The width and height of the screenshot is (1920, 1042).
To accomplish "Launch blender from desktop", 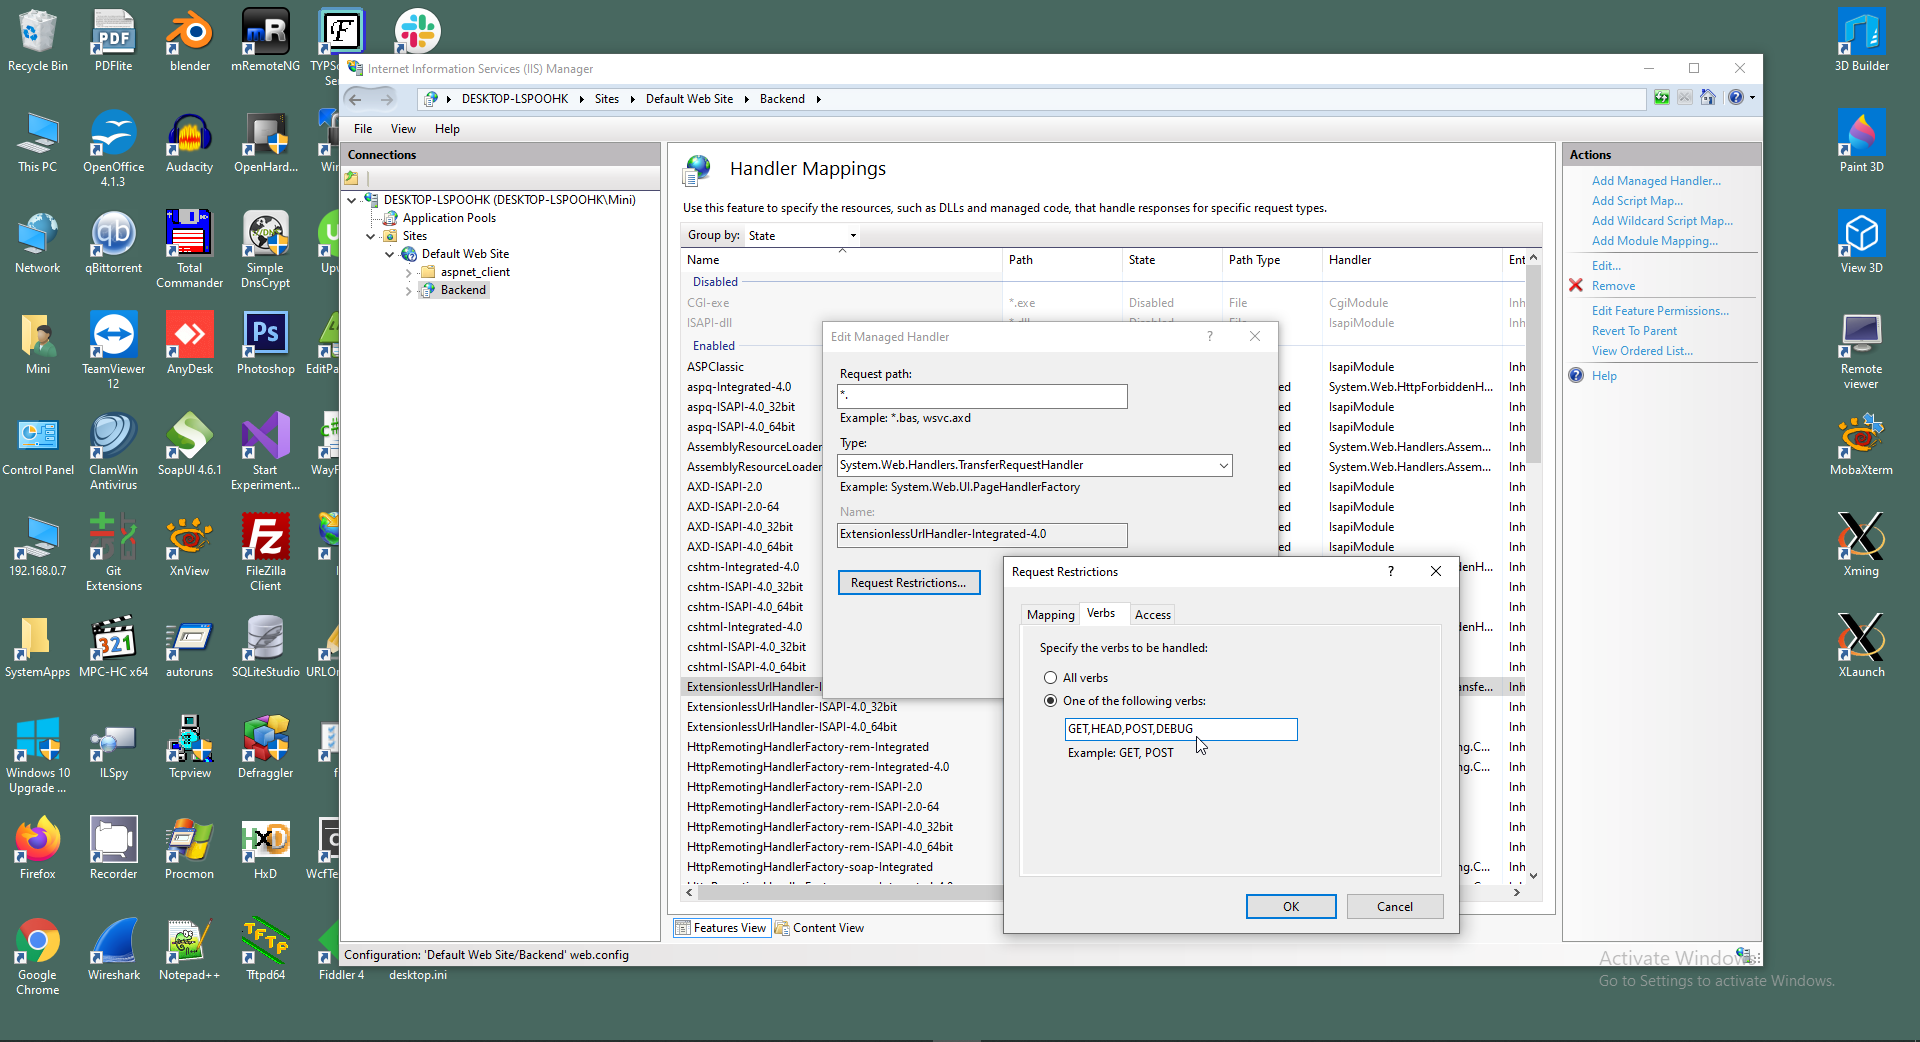I will [189, 41].
